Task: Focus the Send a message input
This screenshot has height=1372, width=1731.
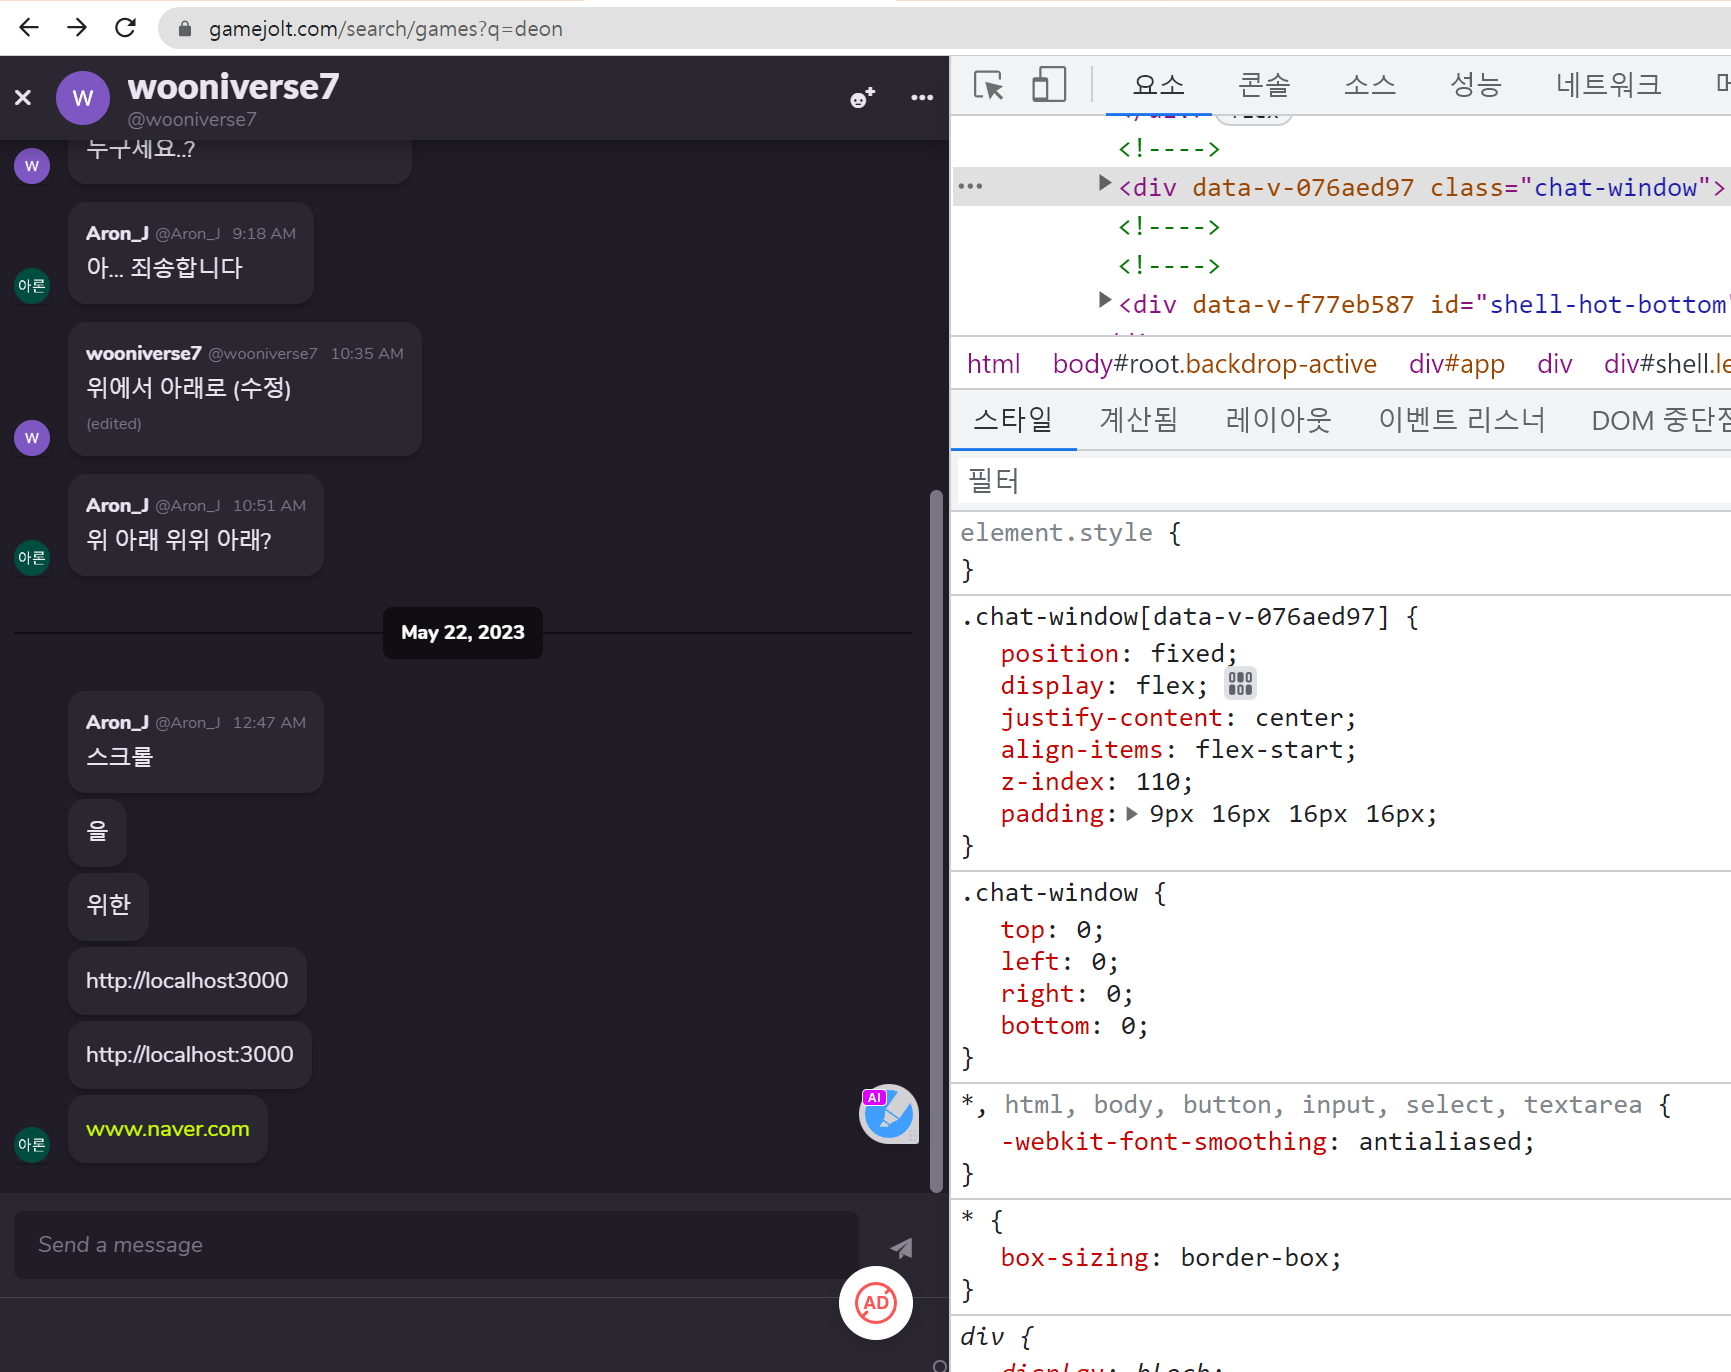Action: click(x=436, y=1245)
